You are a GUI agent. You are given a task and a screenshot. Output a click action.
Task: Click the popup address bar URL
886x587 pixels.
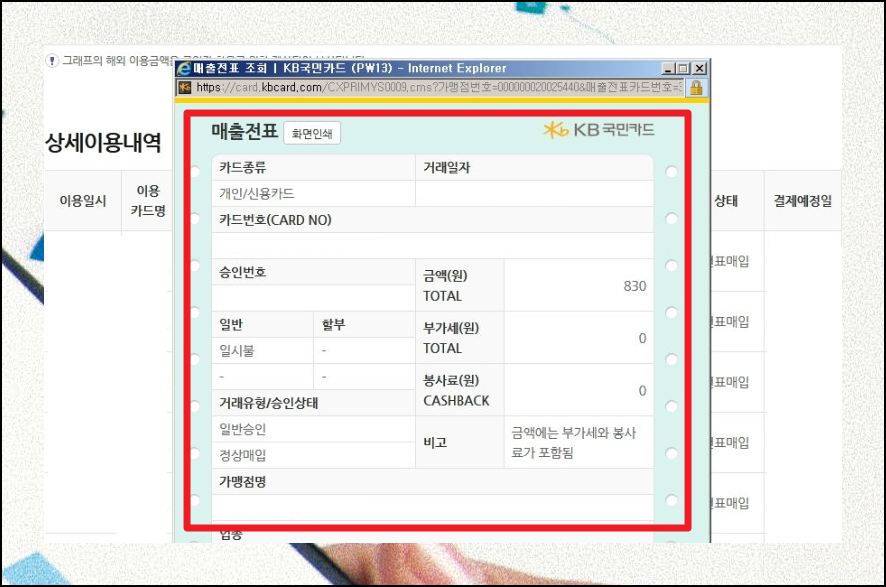tap(438, 88)
